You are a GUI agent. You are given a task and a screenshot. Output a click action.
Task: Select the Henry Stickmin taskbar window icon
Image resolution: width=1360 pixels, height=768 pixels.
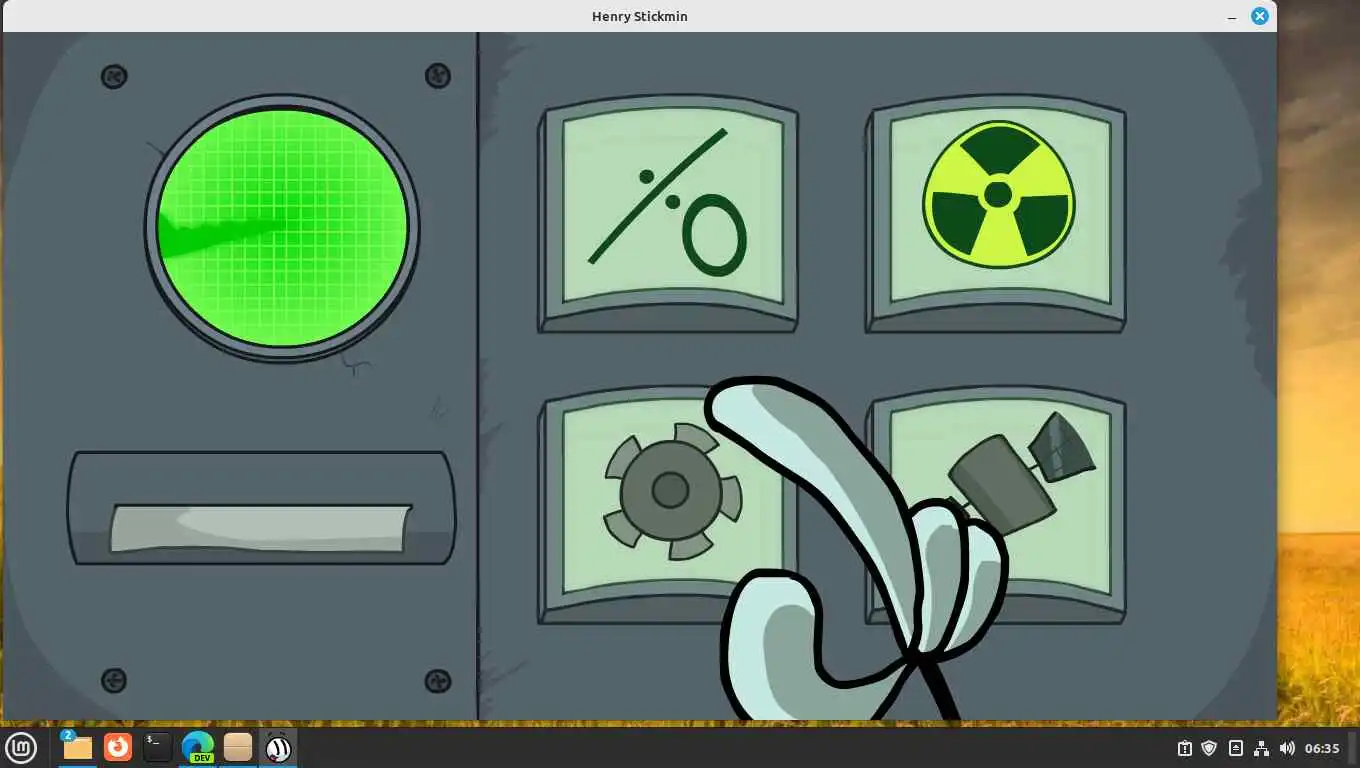click(x=278, y=747)
